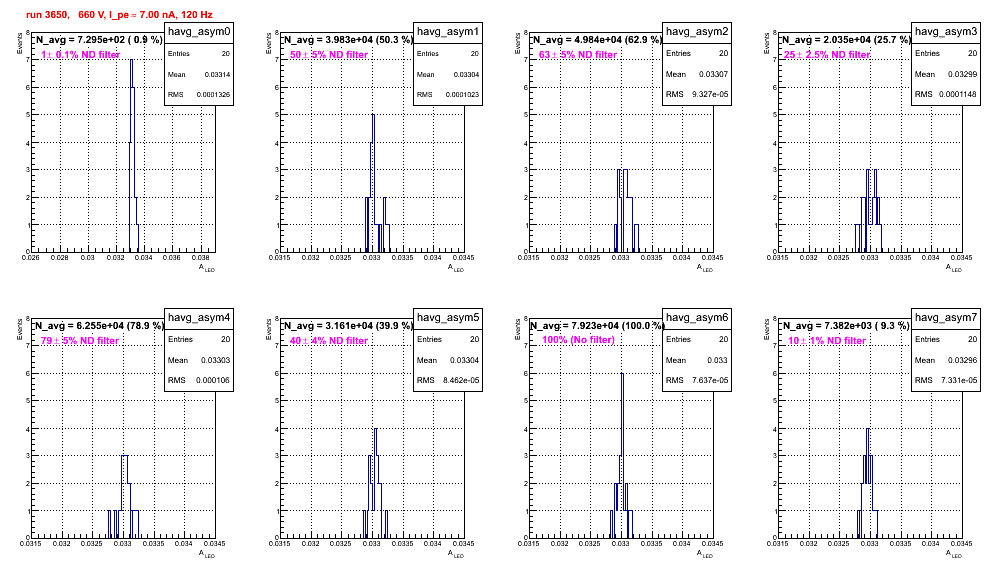Click Mean value 0.03307 in havg_asym2
Image resolution: width=996 pixels, height=572 pixels.
pos(714,74)
